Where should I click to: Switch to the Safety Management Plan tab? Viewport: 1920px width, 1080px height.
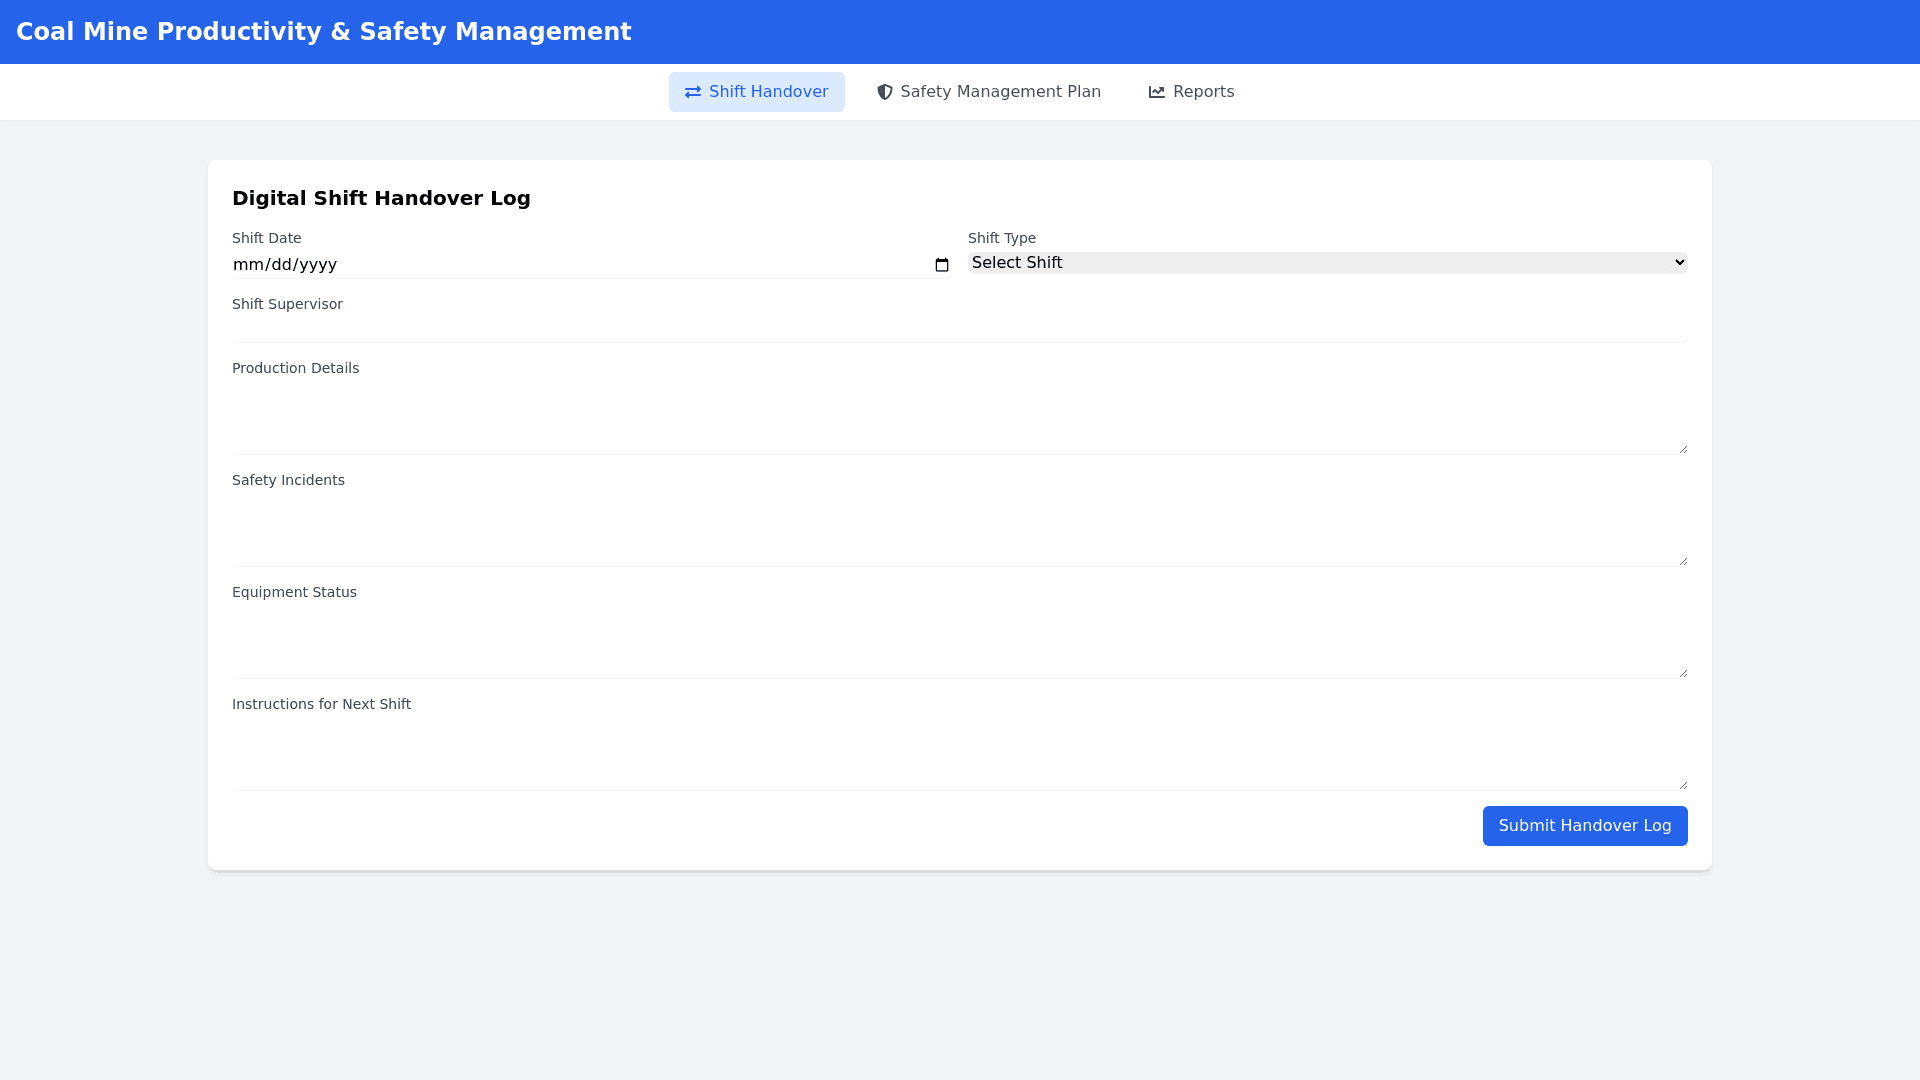click(988, 92)
